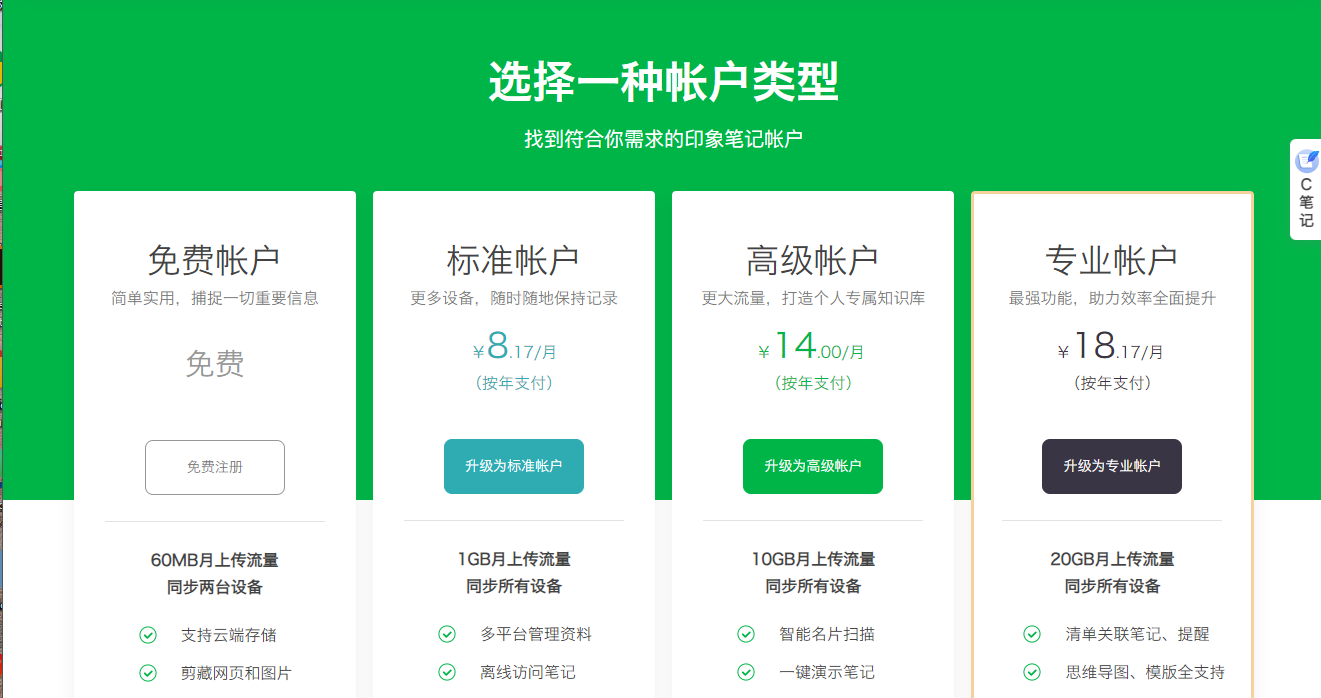Click 更多设备，随时随地保持记录 description
Image resolution: width=1321 pixels, height=698 pixels.
pos(514,298)
